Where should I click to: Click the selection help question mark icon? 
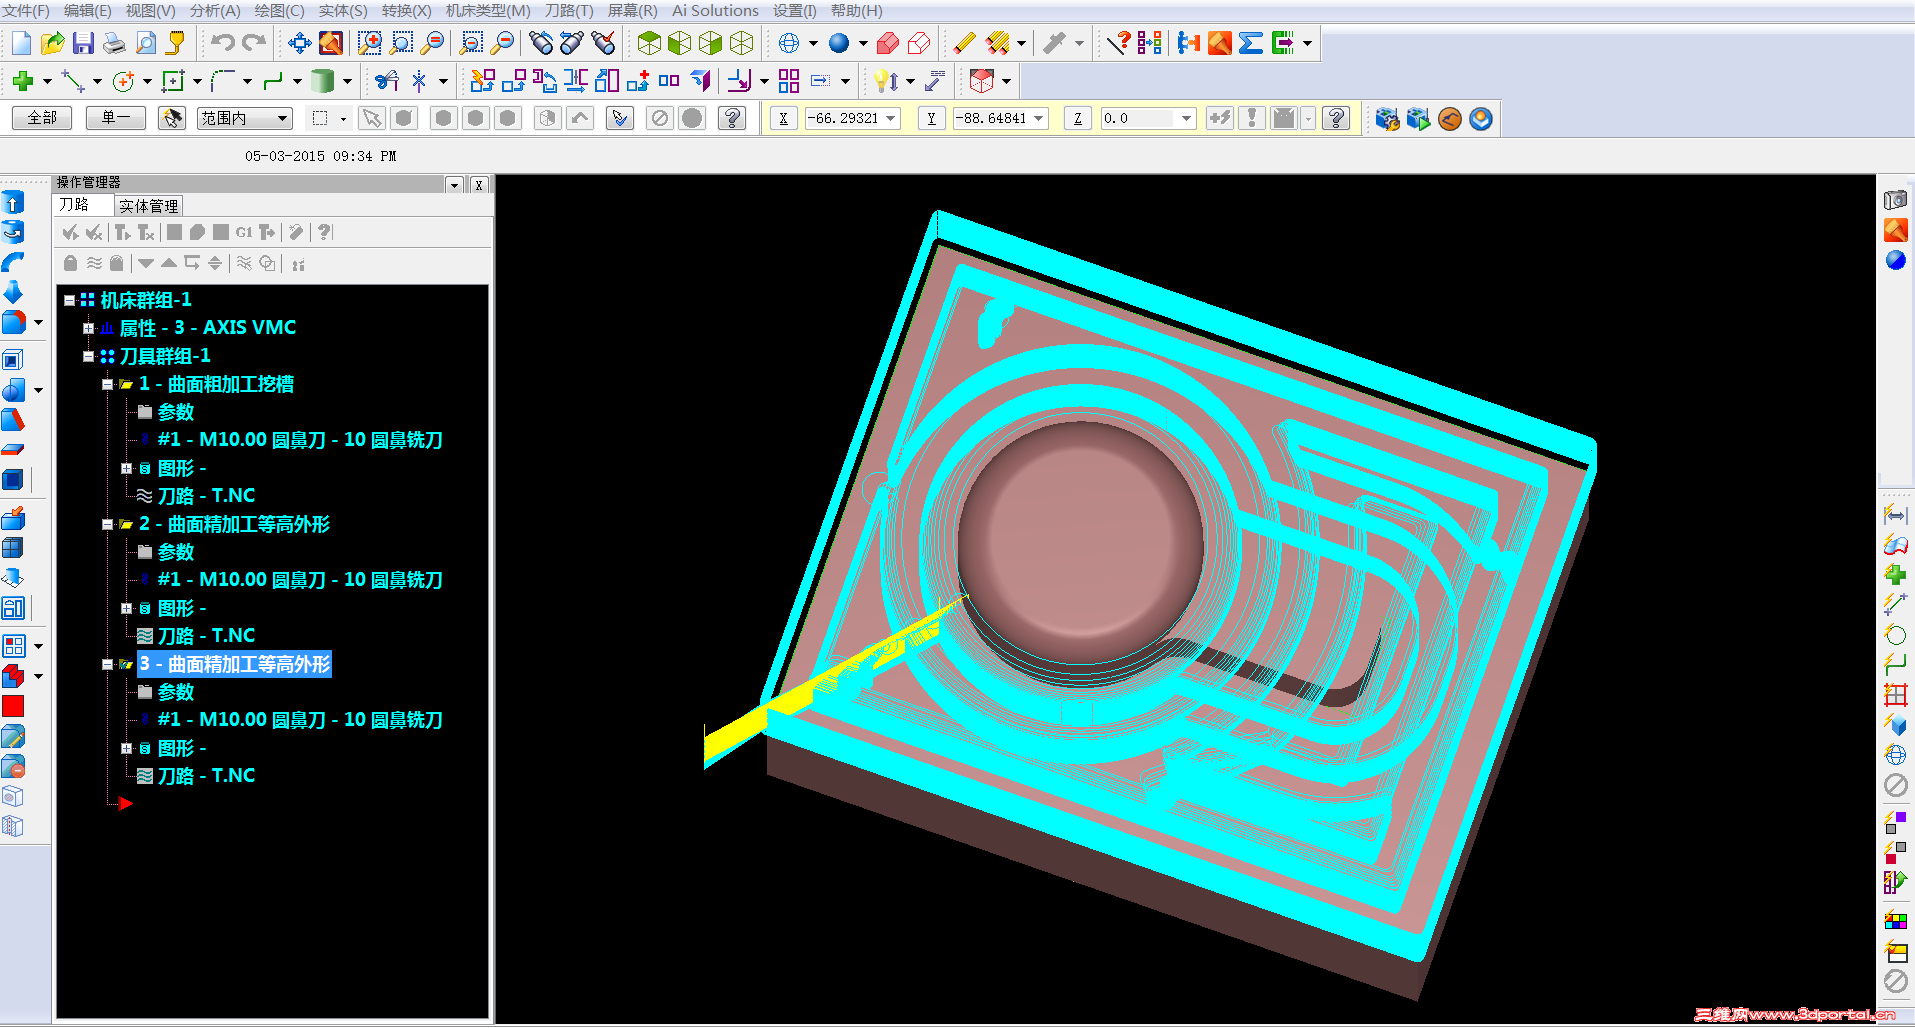pyautogui.click(x=732, y=118)
